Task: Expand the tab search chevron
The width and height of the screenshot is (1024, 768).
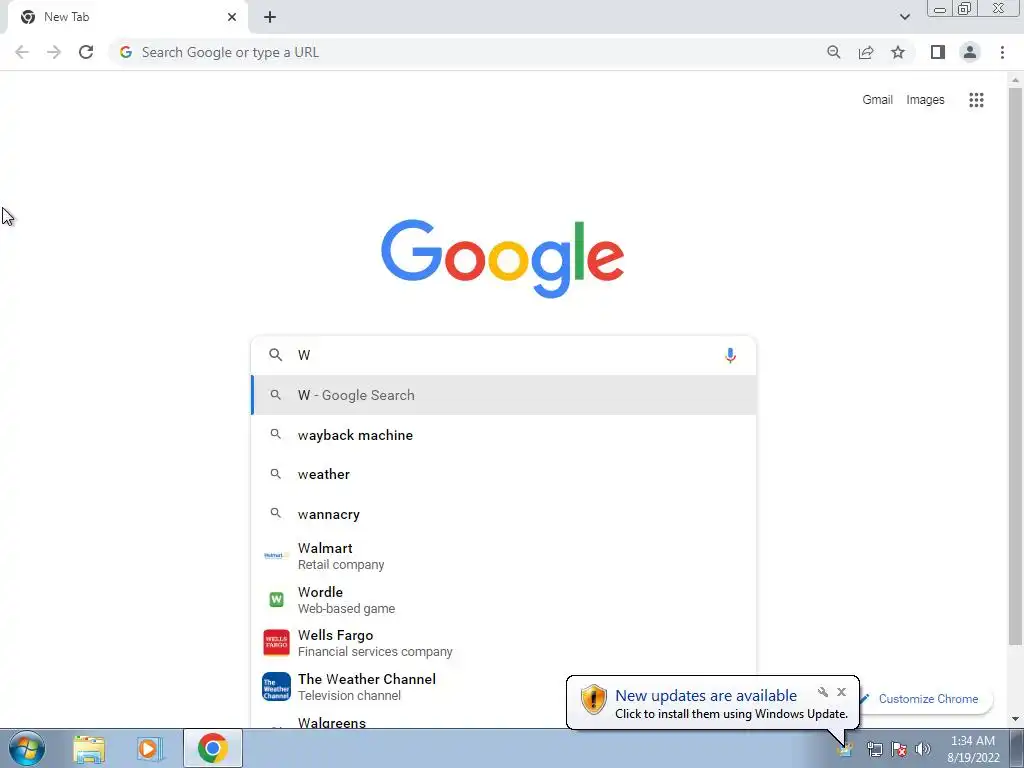Action: coord(904,17)
